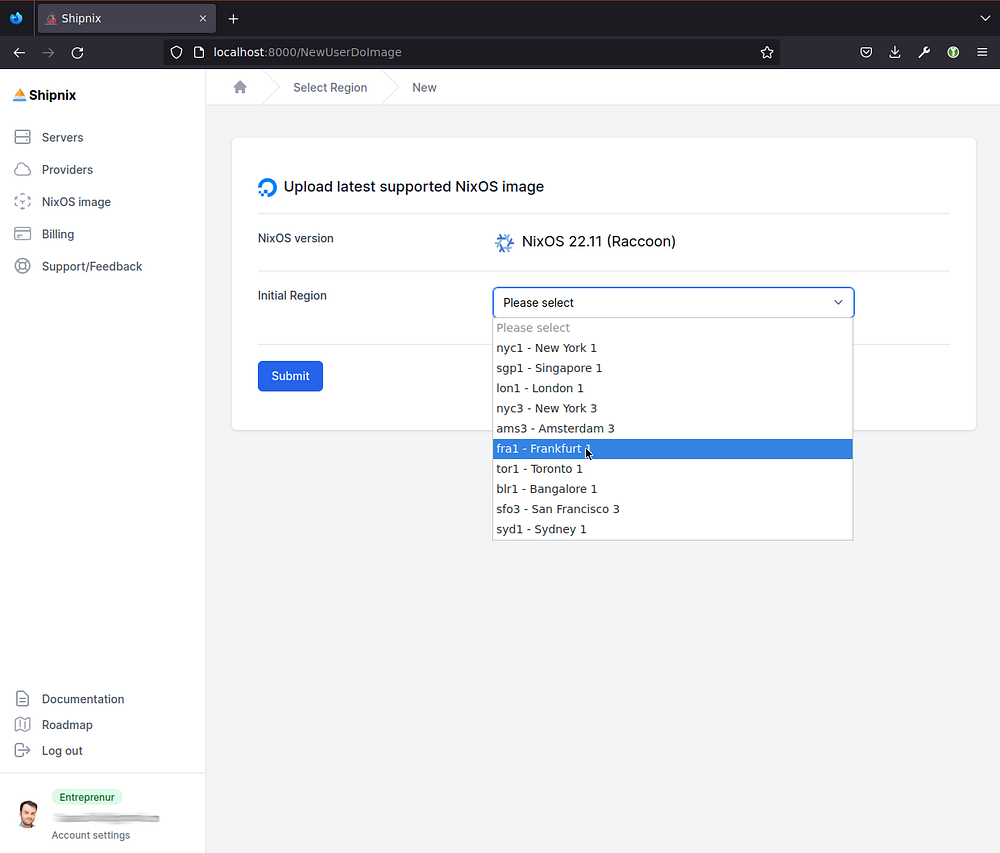Select syd1 - Sydney 1 option
Viewport: 1000px width, 853px height.
tap(672, 529)
